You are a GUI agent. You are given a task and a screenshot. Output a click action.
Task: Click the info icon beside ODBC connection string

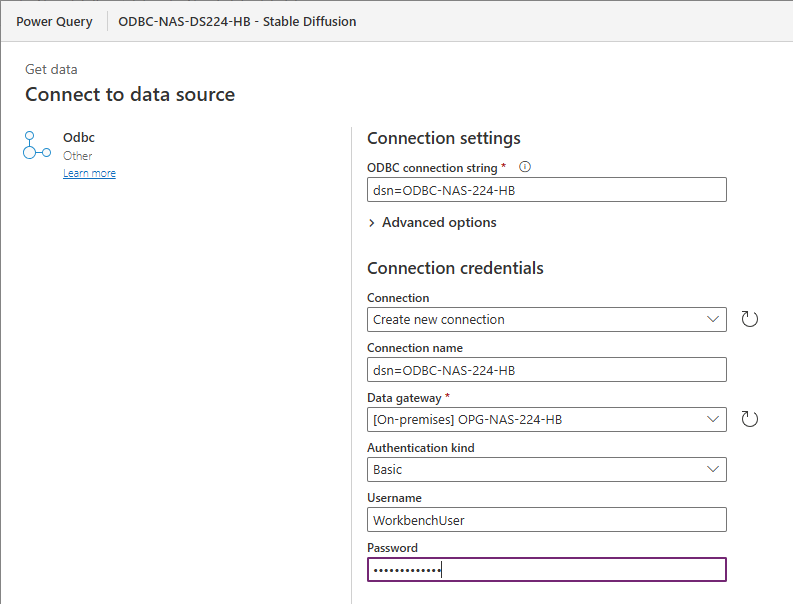(524, 168)
